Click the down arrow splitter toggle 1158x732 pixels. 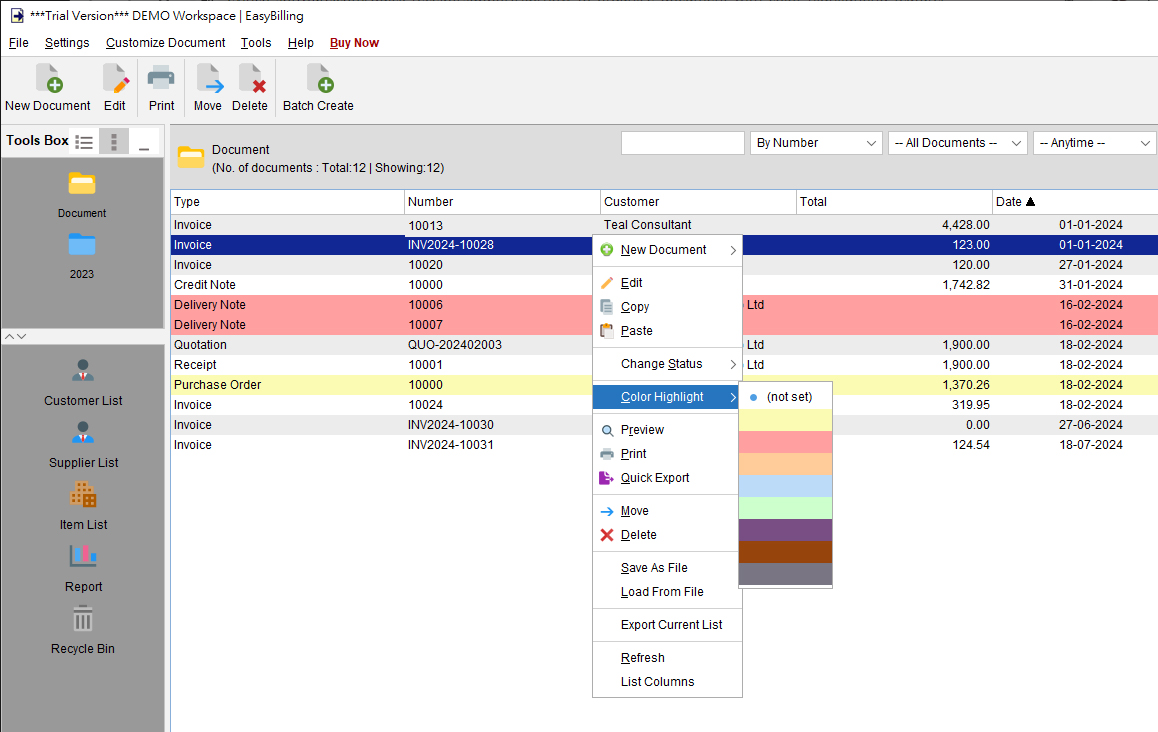(x=21, y=337)
